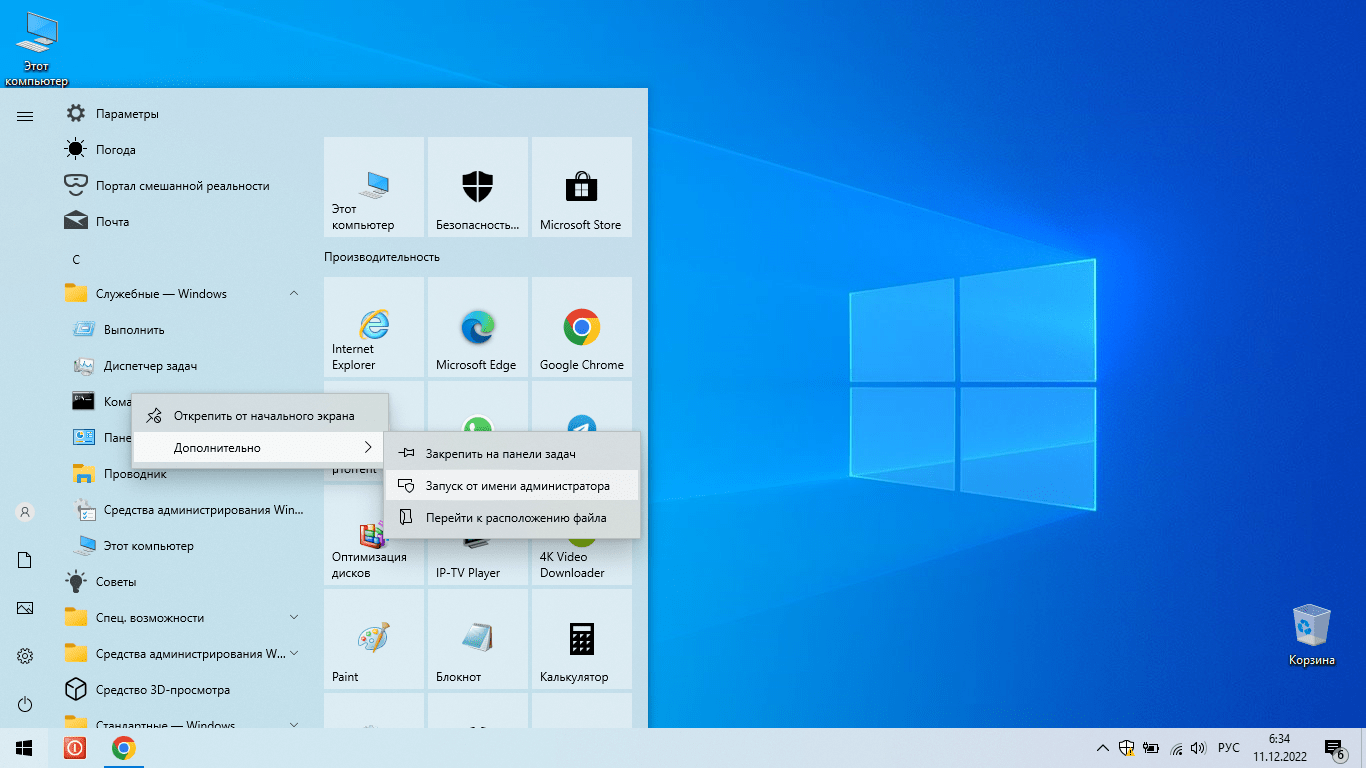
Task: Select Открепить от начального экрана
Action: (263, 416)
